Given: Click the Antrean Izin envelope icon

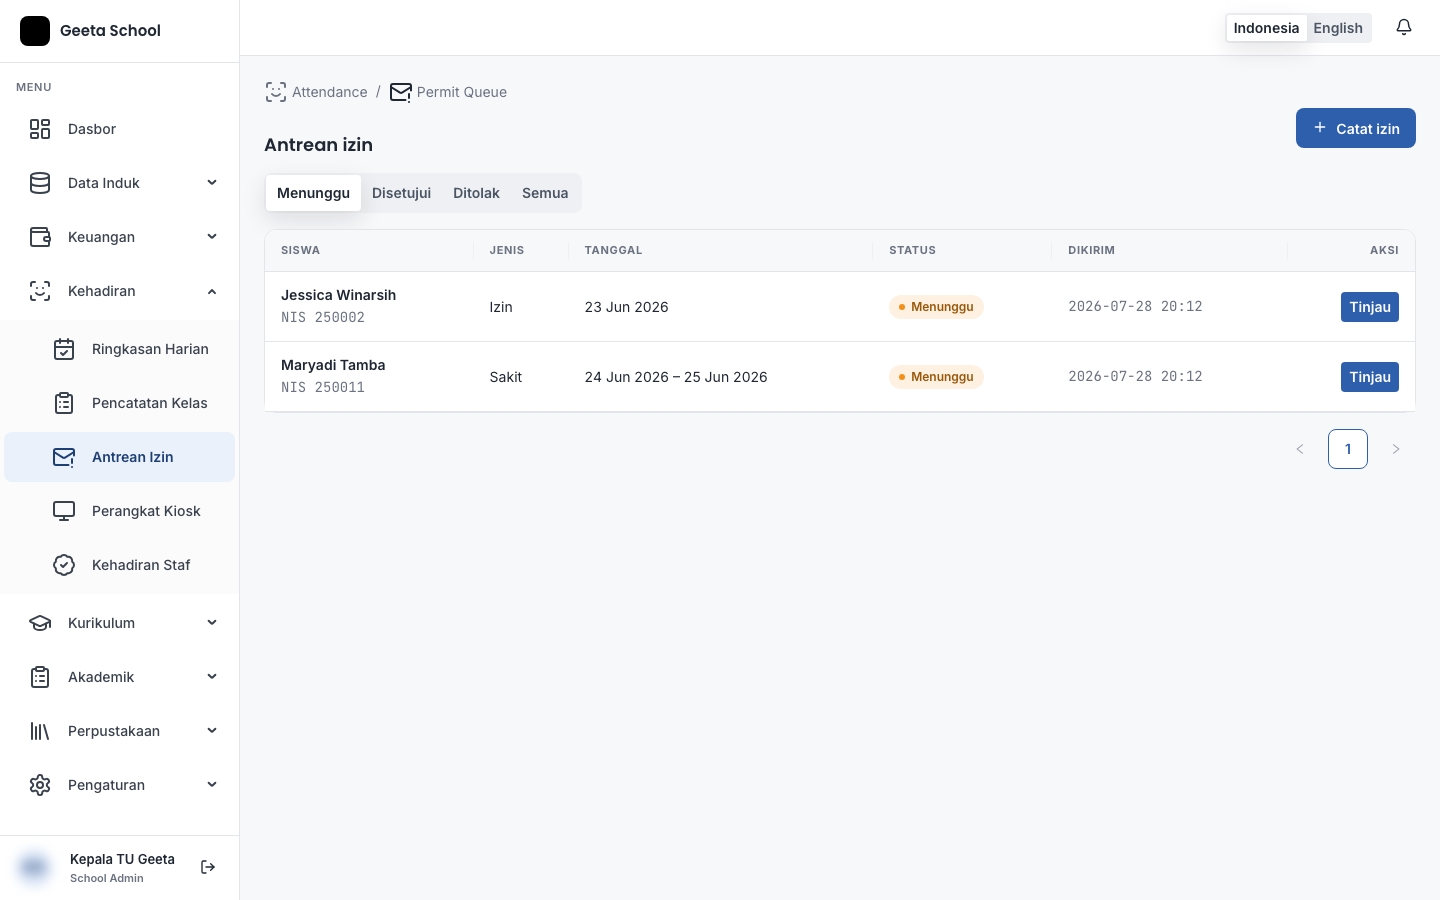Looking at the screenshot, I should (x=64, y=457).
